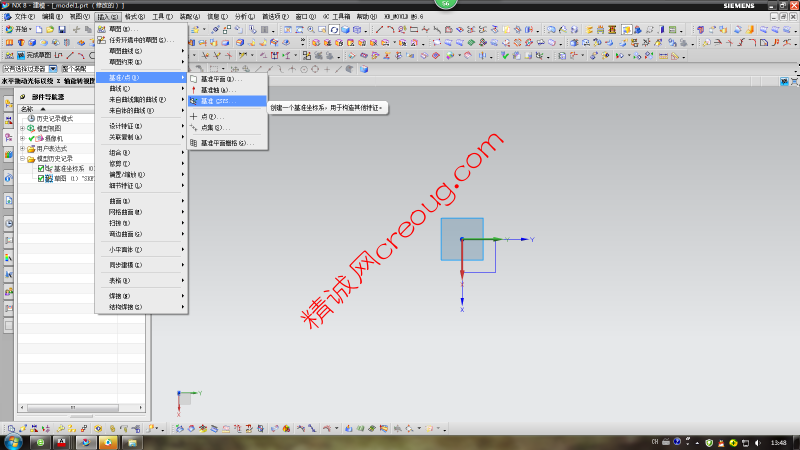Open the Reuse Library icon in resource bar
Screen dimensions: 800x450
tap(9, 155)
